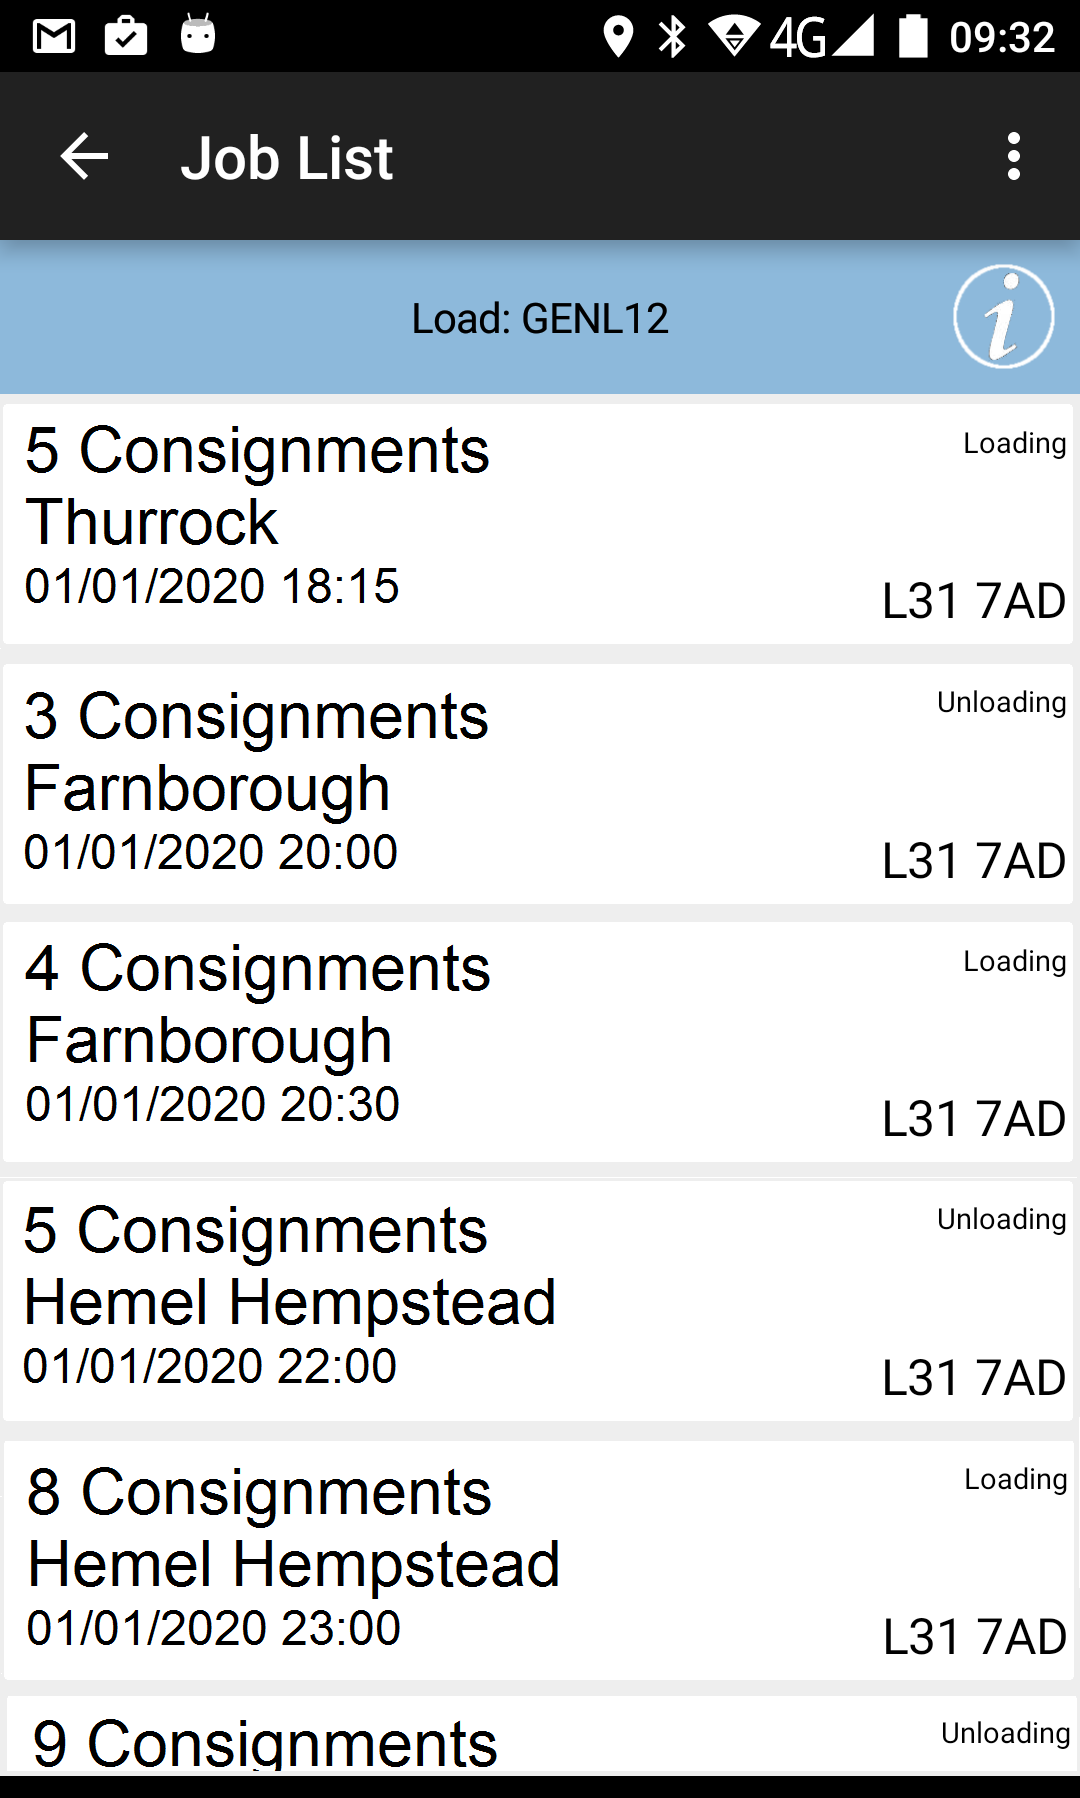
Task: Tap the Gmail notification icon
Action: point(54,37)
